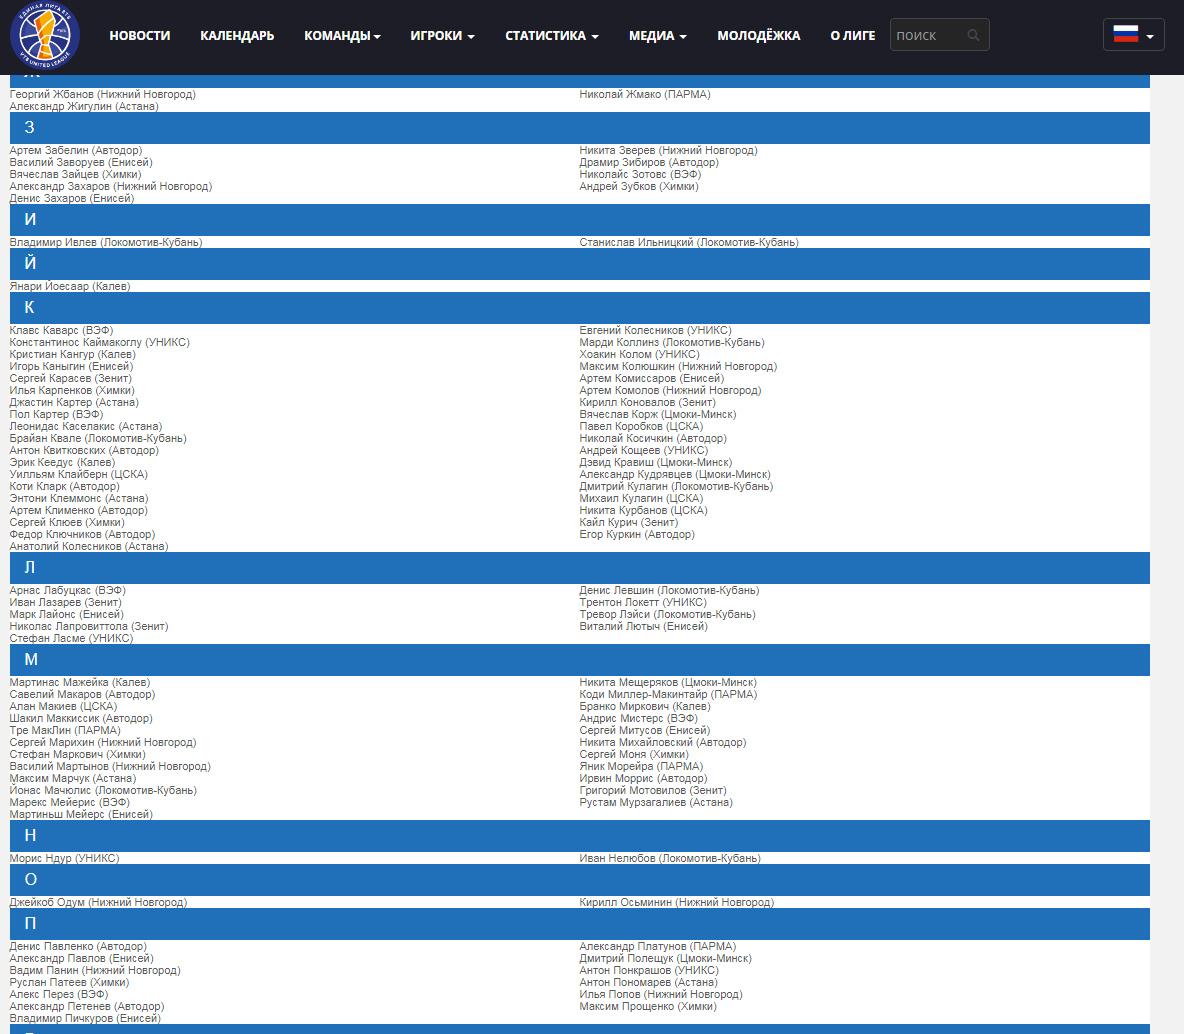Click the search magnifier icon
The height and width of the screenshot is (1034, 1184).
coord(973,35)
